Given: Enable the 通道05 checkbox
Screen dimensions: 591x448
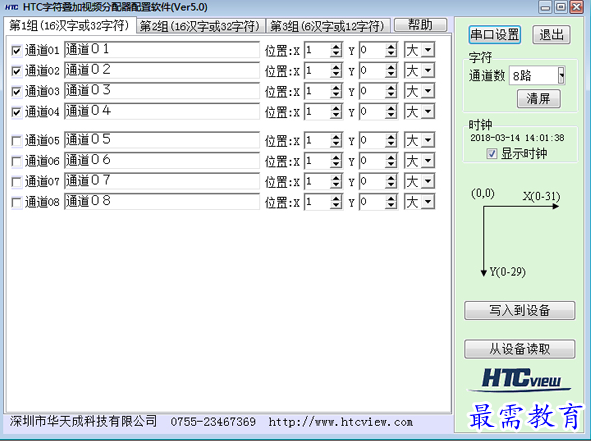Looking at the screenshot, I should click(16, 141).
